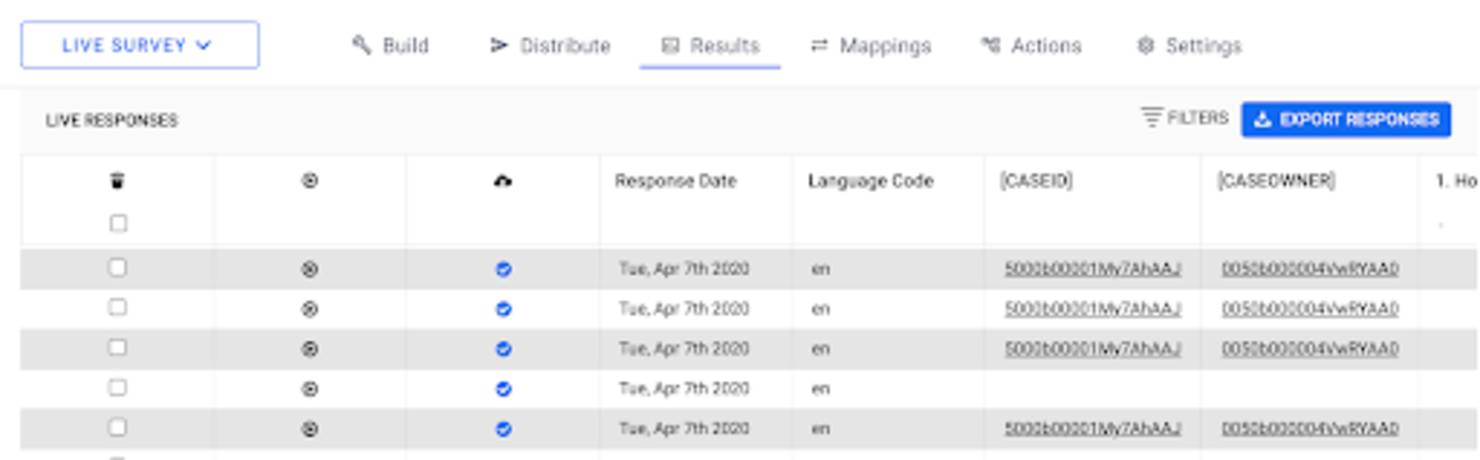Click the Response Date column header
The width and height of the screenshot is (1480, 460).
[676, 181]
